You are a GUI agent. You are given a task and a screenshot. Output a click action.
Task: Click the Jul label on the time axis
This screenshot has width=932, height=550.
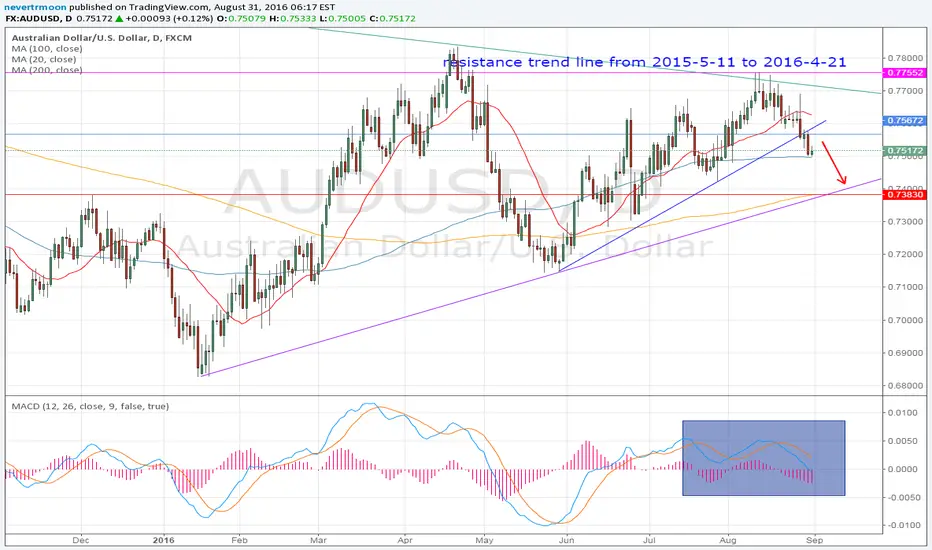point(649,540)
